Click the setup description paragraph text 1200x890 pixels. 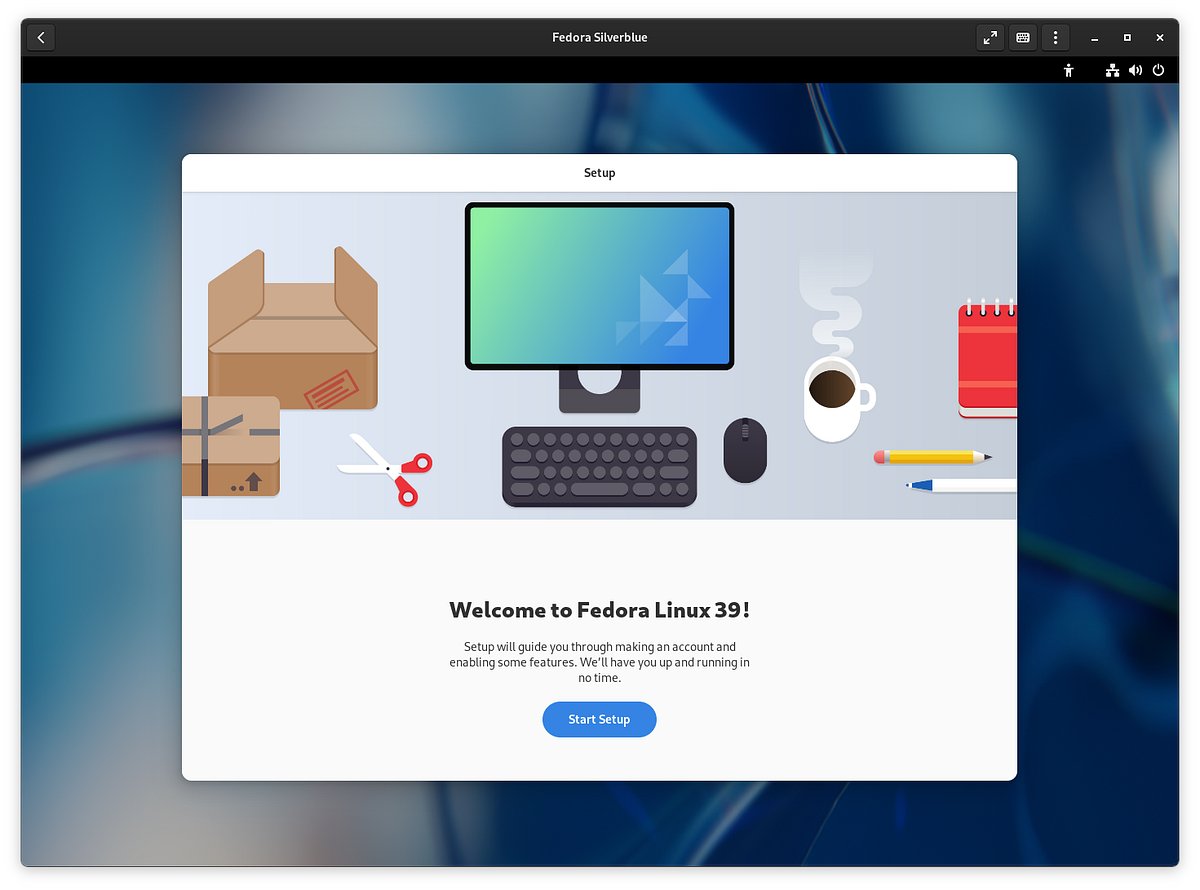pos(599,662)
